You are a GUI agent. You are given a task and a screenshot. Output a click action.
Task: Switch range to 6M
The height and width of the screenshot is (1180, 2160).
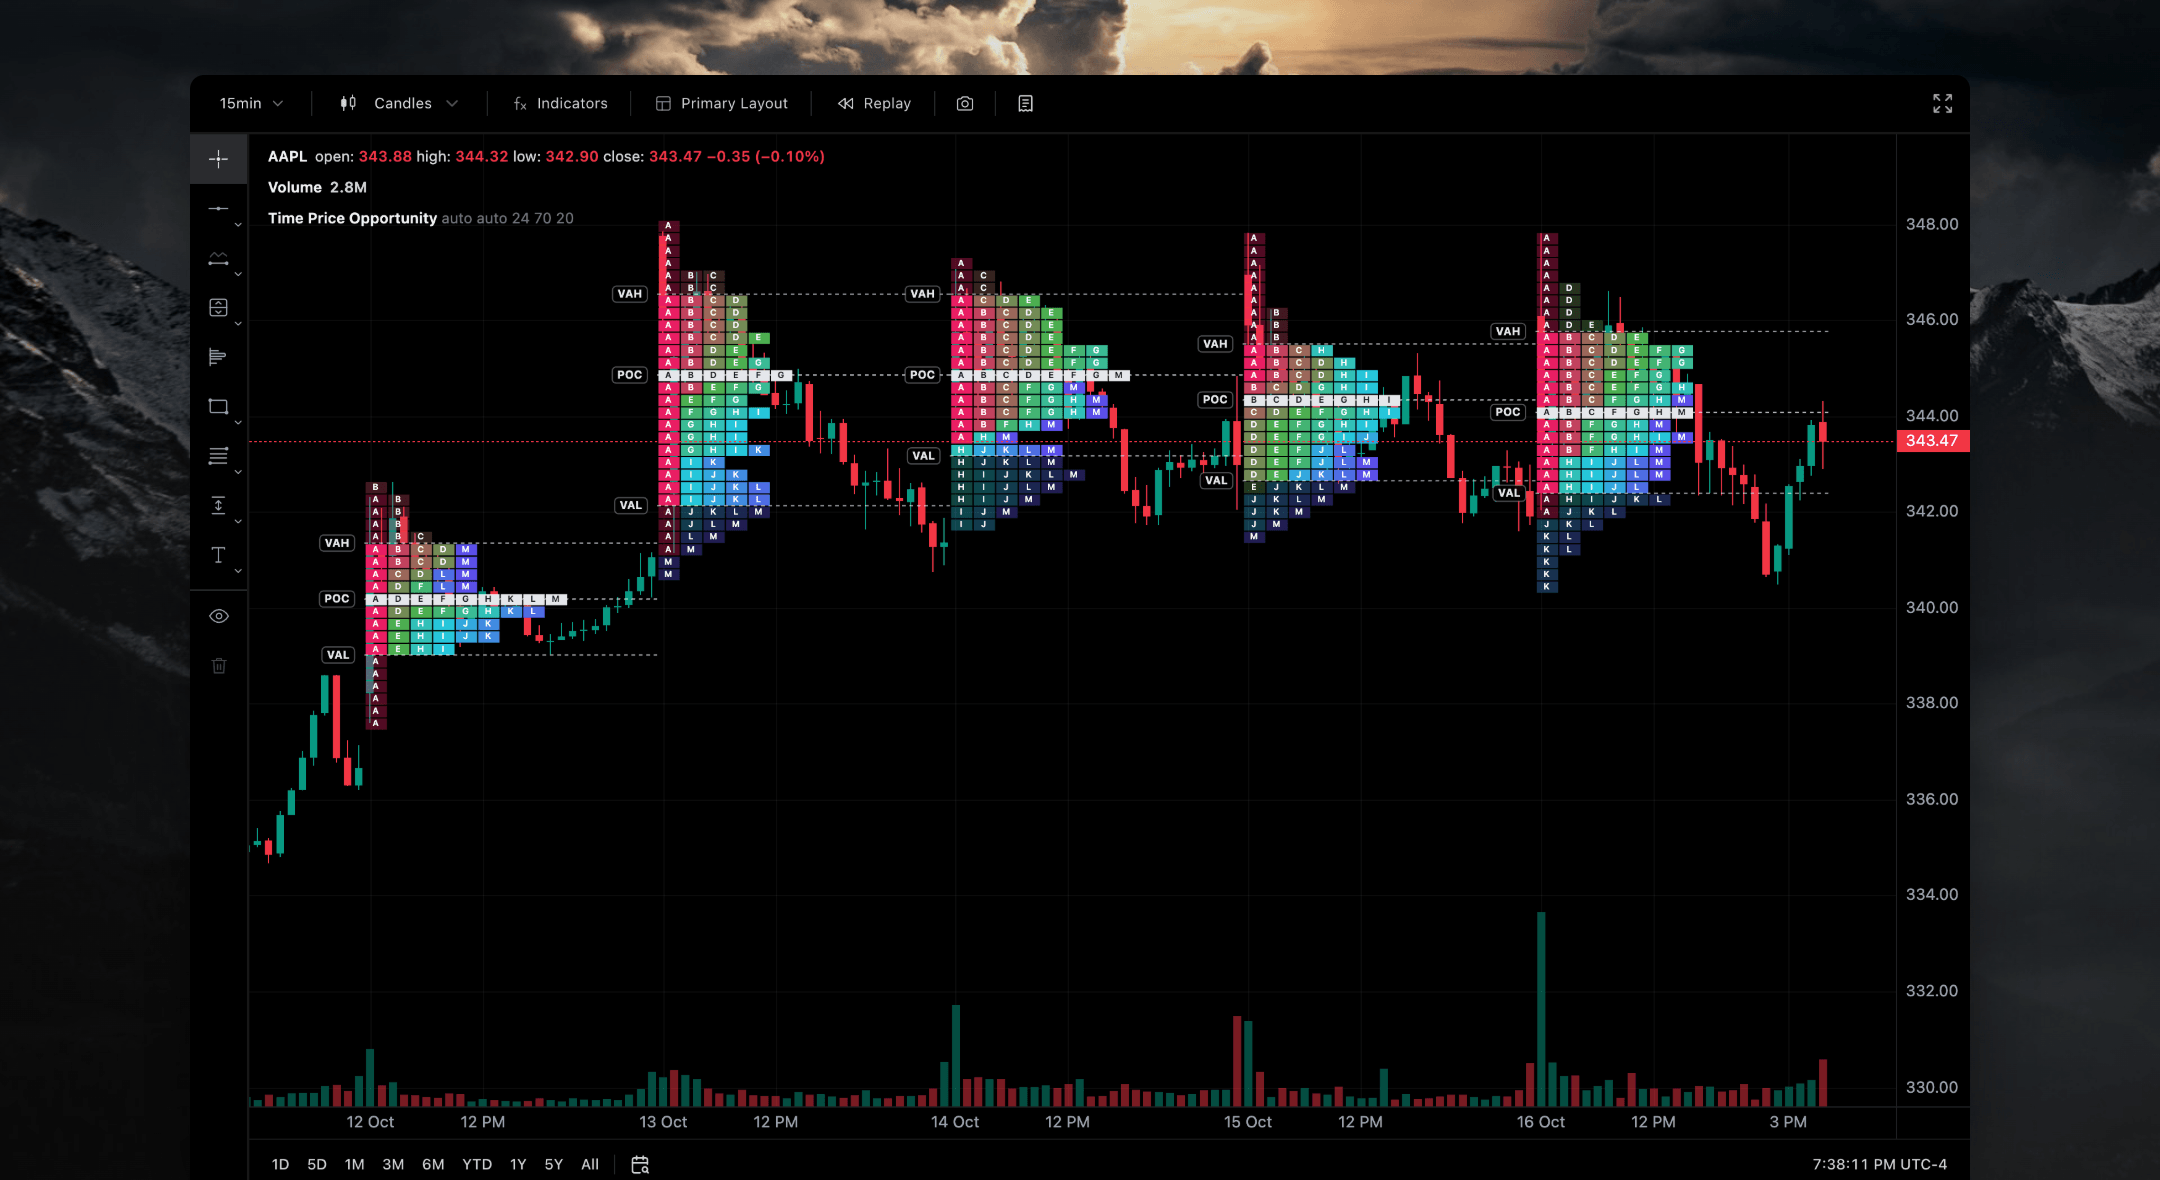pos(433,1164)
